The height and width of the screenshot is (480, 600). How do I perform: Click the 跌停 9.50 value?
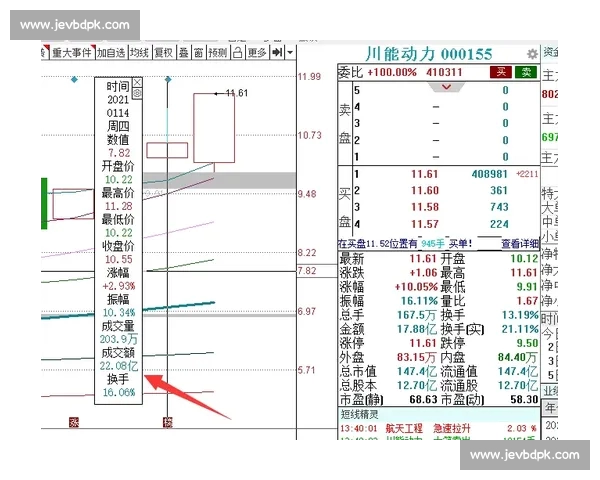click(x=527, y=343)
